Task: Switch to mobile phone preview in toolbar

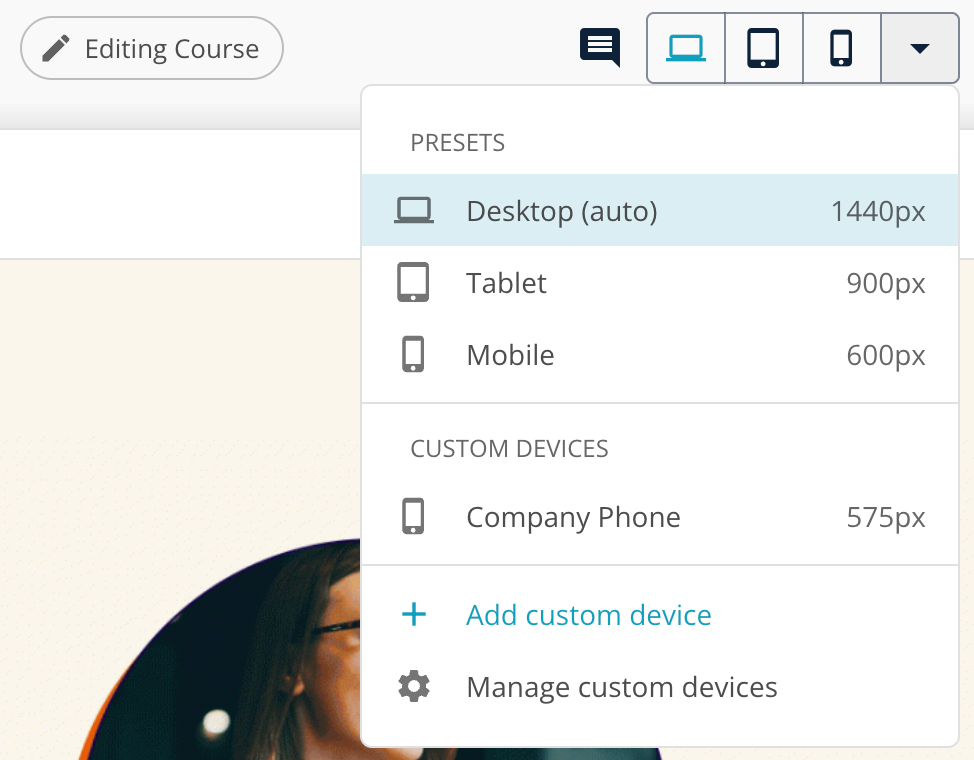Action: click(842, 48)
